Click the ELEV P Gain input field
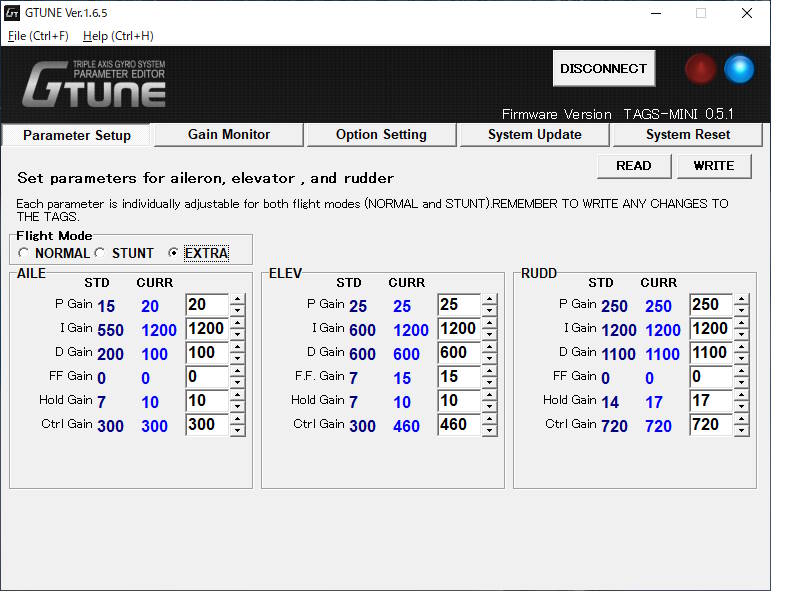Screen dimensions: 800x600 point(459,305)
